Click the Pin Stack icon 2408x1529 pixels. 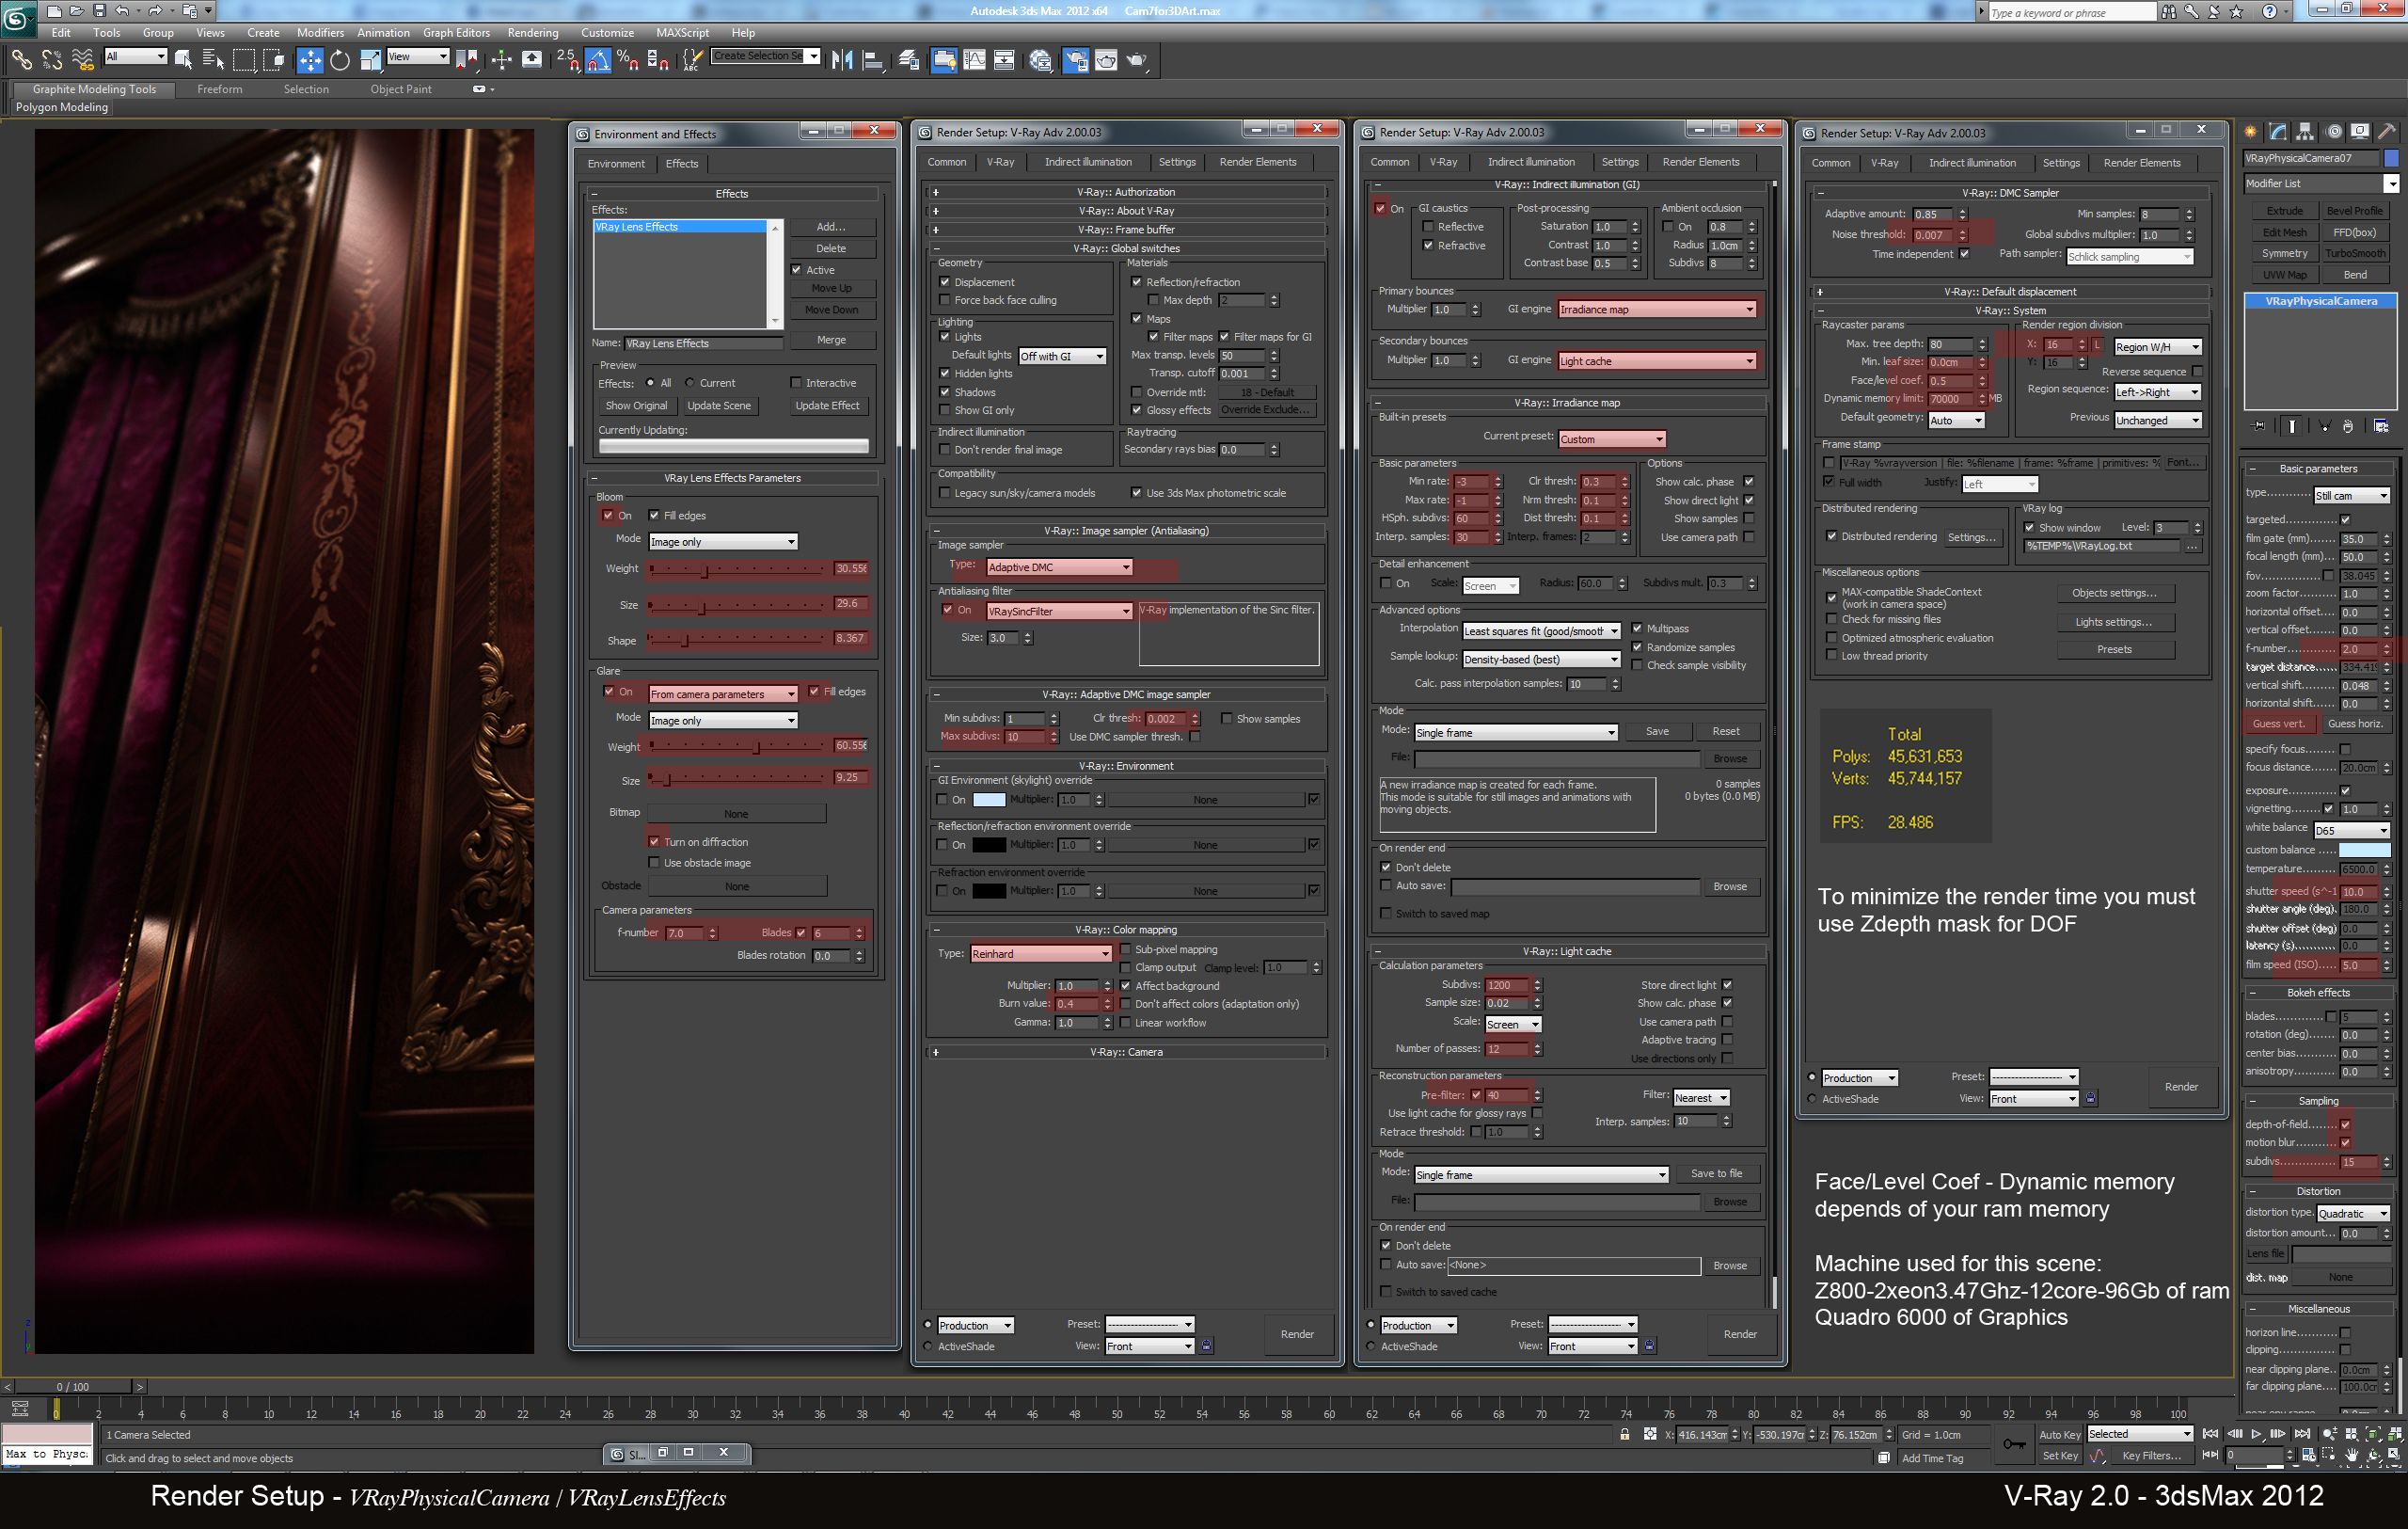2259,426
